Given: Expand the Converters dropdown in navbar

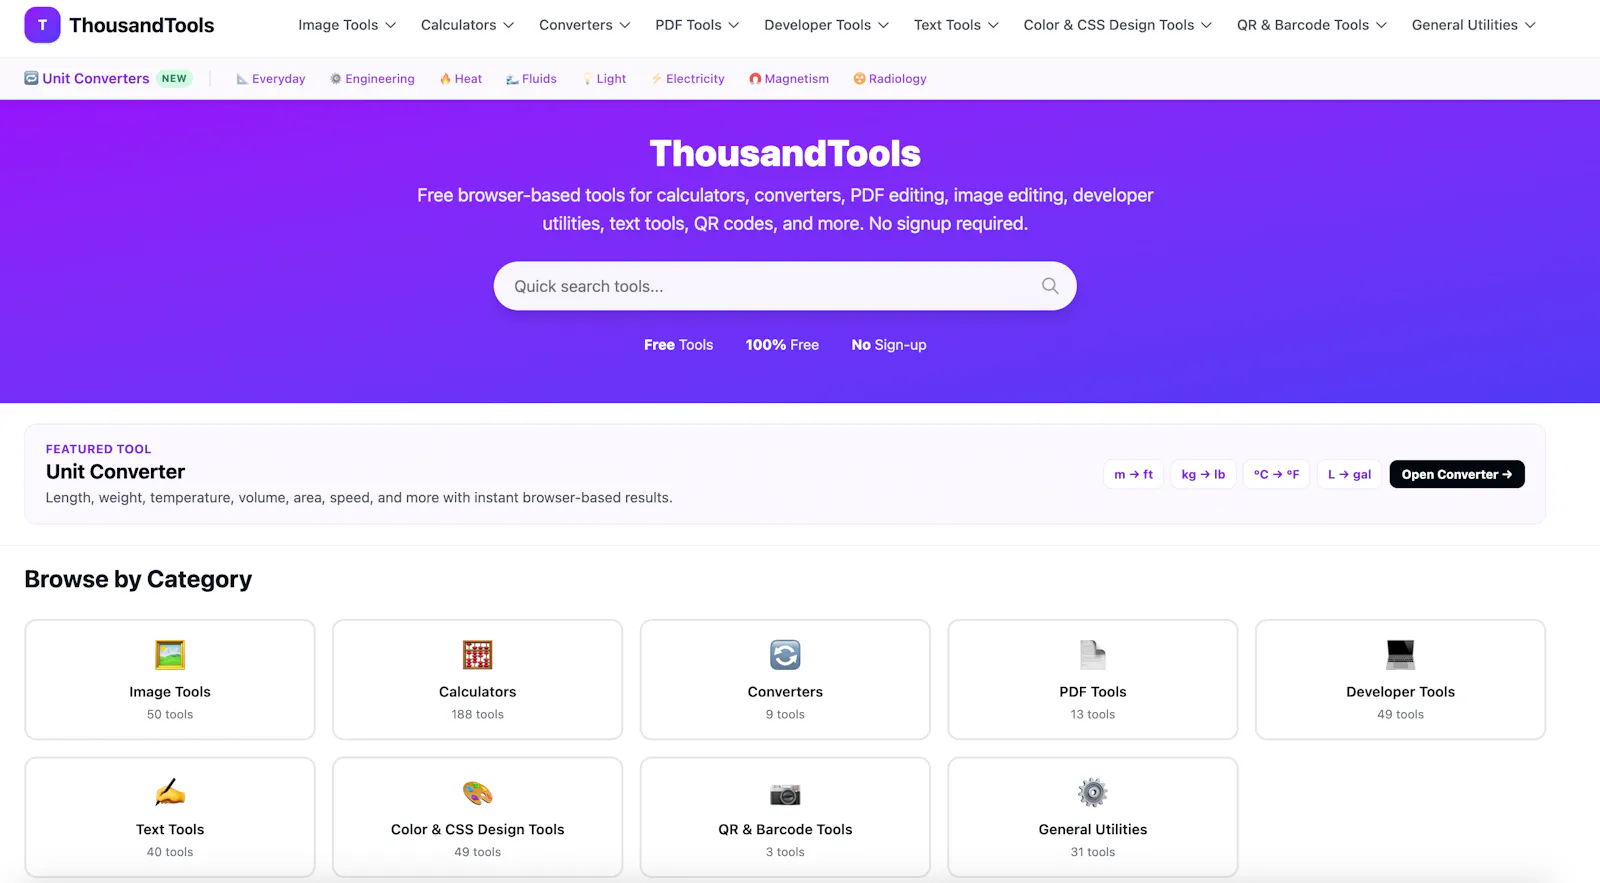Looking at the screenshot, I should (585, 25).
